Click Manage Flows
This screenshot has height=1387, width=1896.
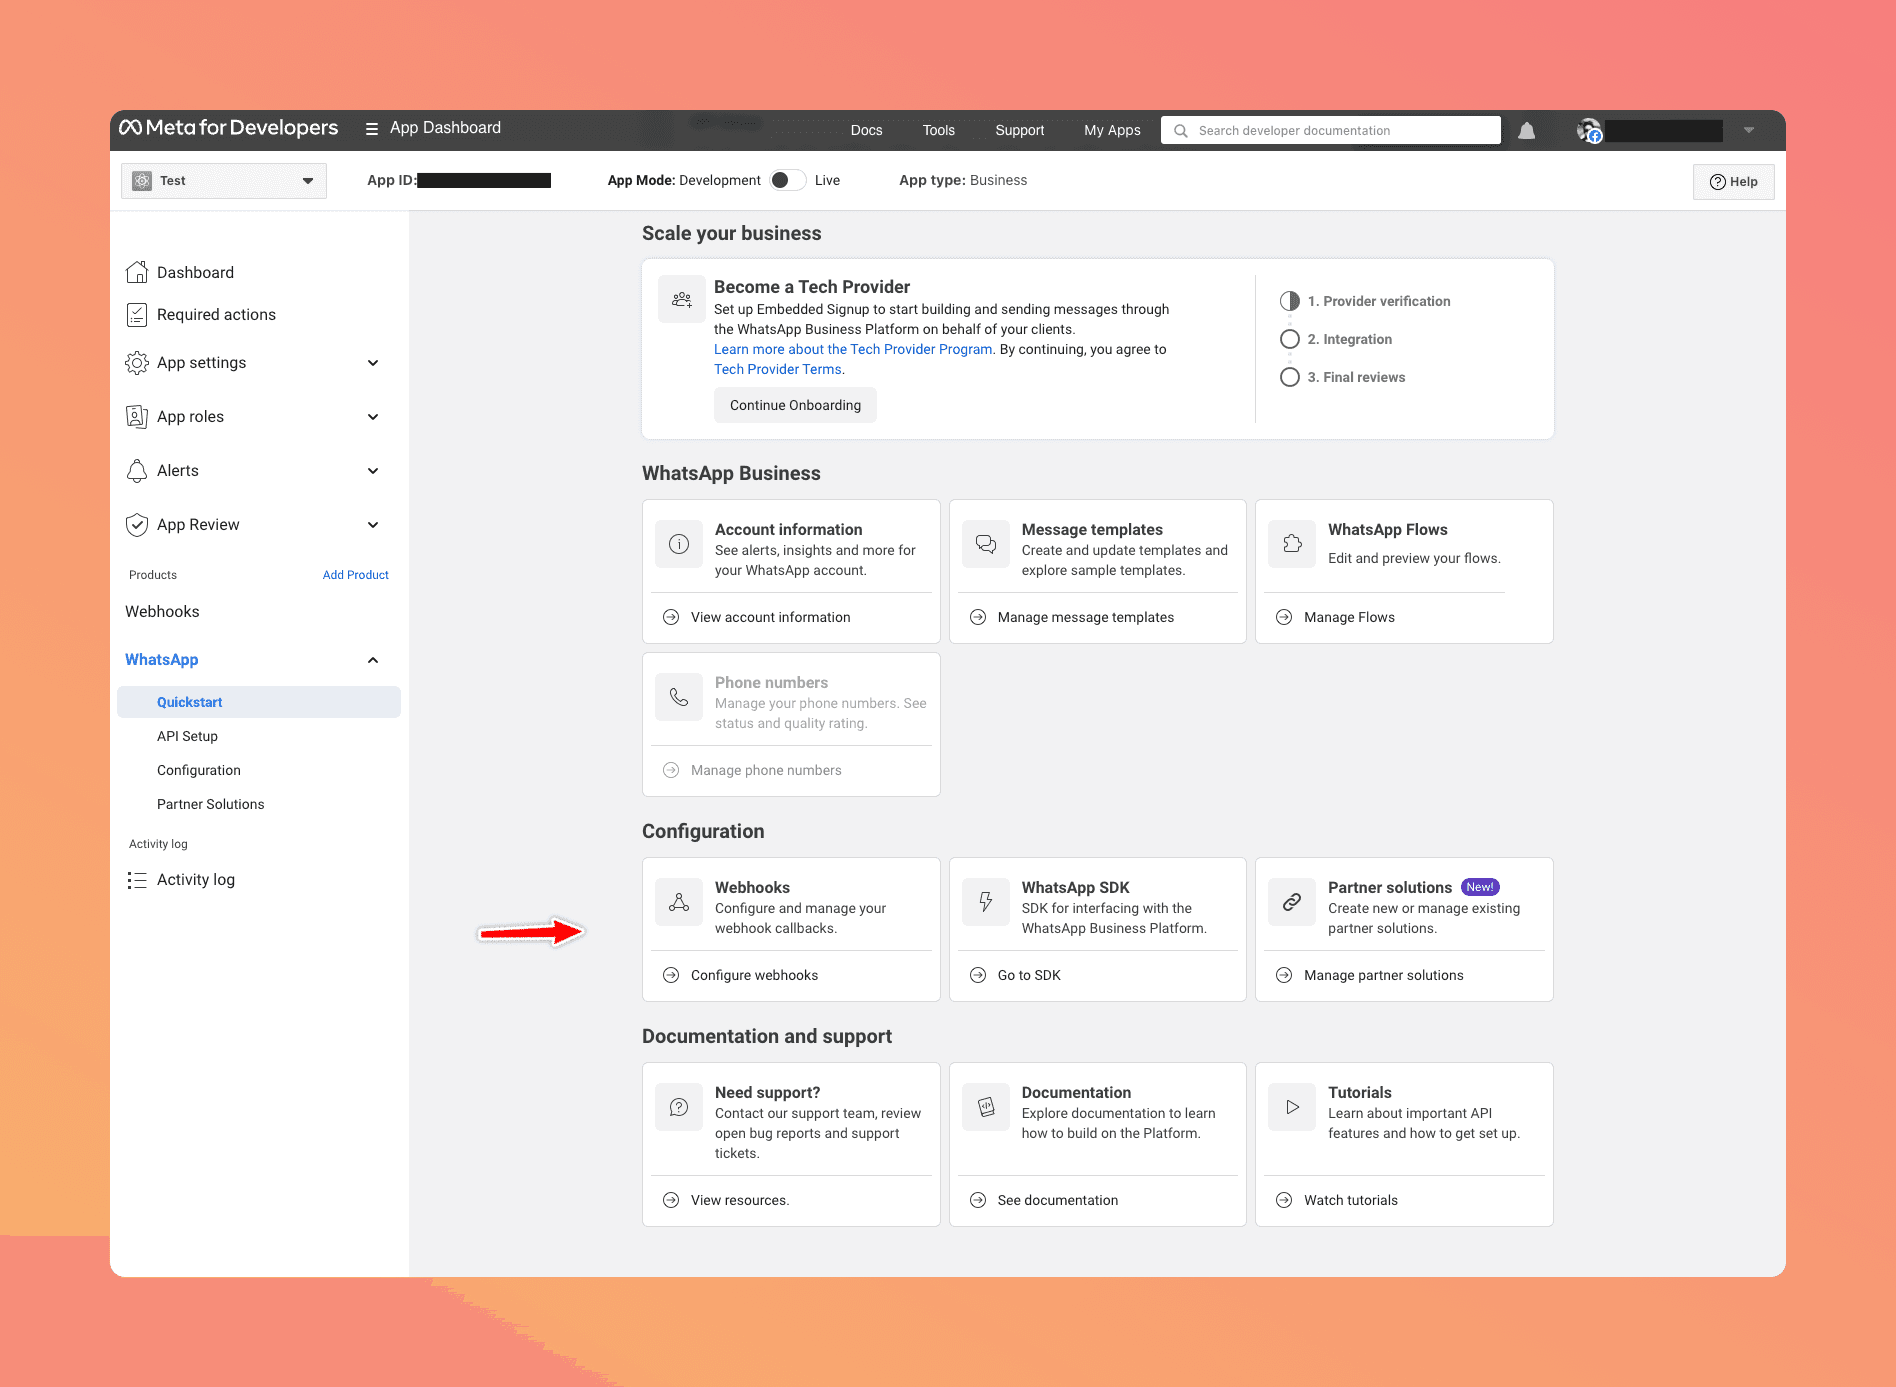1349,617
